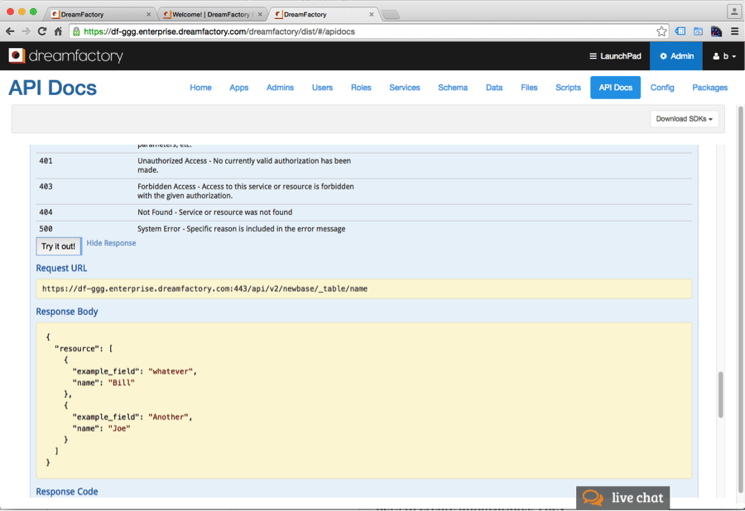Click the green lock icon in address bar
This screenshot has height=511, width=745.
point(76,32)
